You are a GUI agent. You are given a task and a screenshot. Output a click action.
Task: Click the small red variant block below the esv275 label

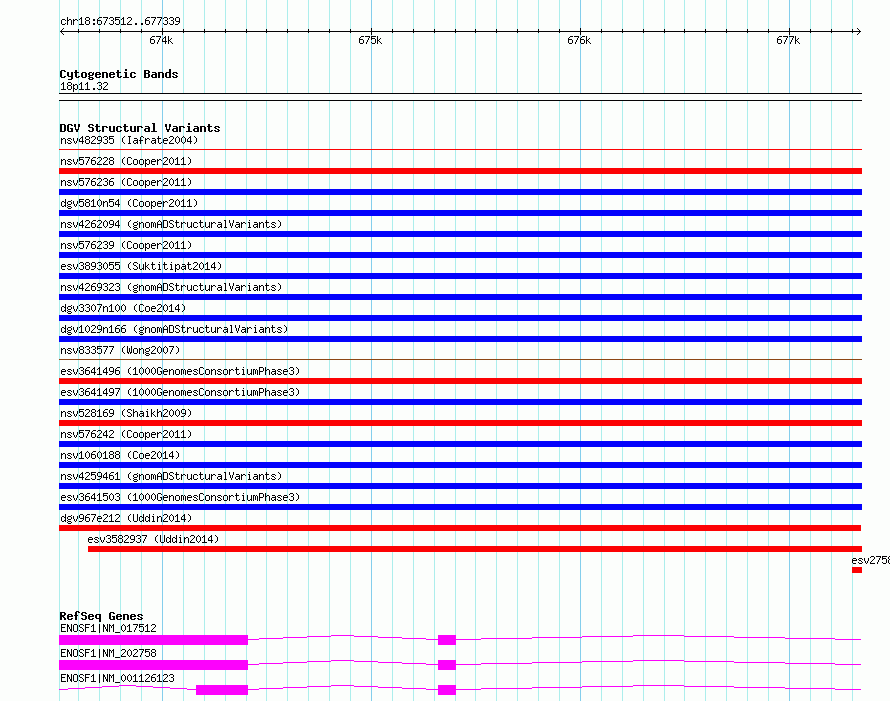[857, 570]
